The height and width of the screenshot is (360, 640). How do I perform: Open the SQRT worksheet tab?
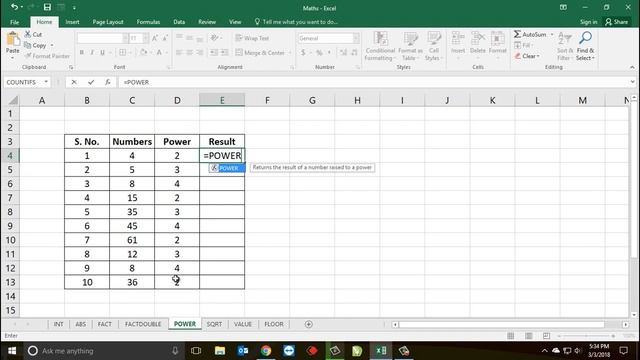pos(214,324)
